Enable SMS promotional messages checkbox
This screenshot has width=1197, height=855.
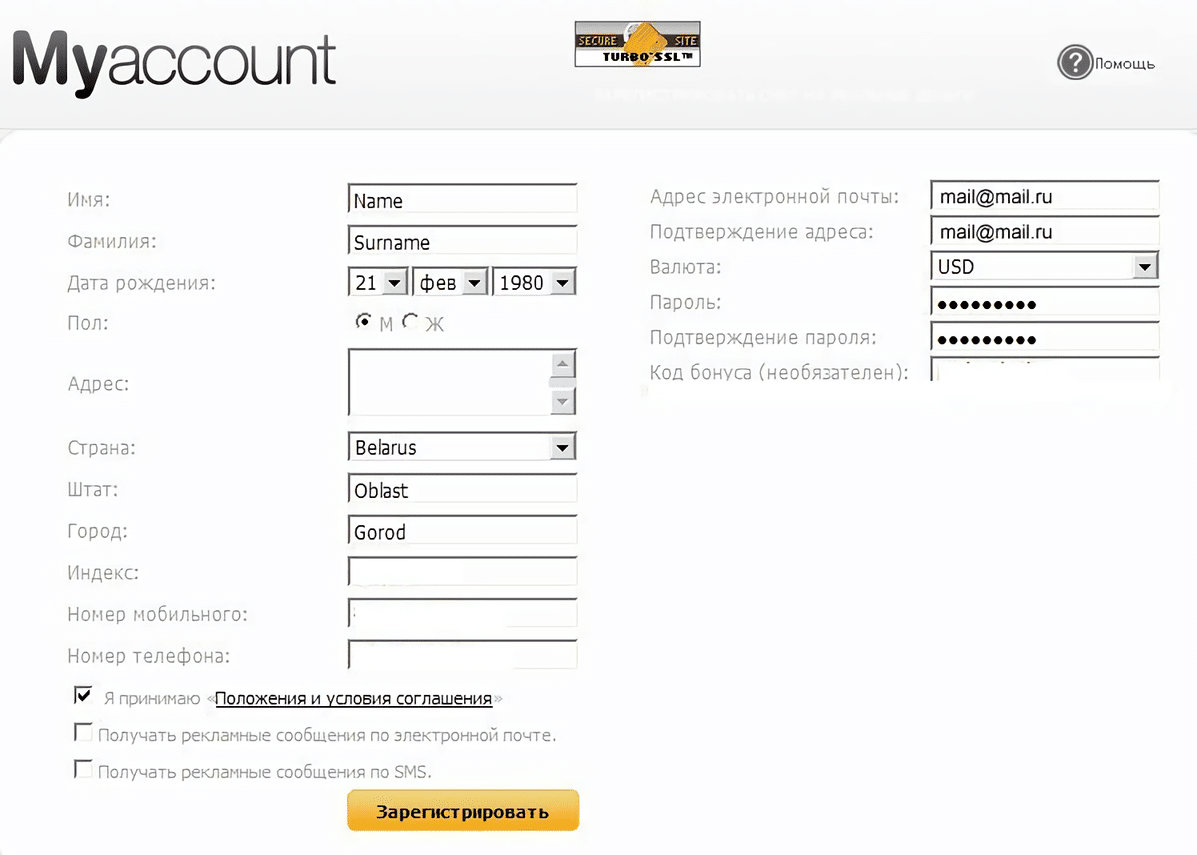[x=83, y=769]
